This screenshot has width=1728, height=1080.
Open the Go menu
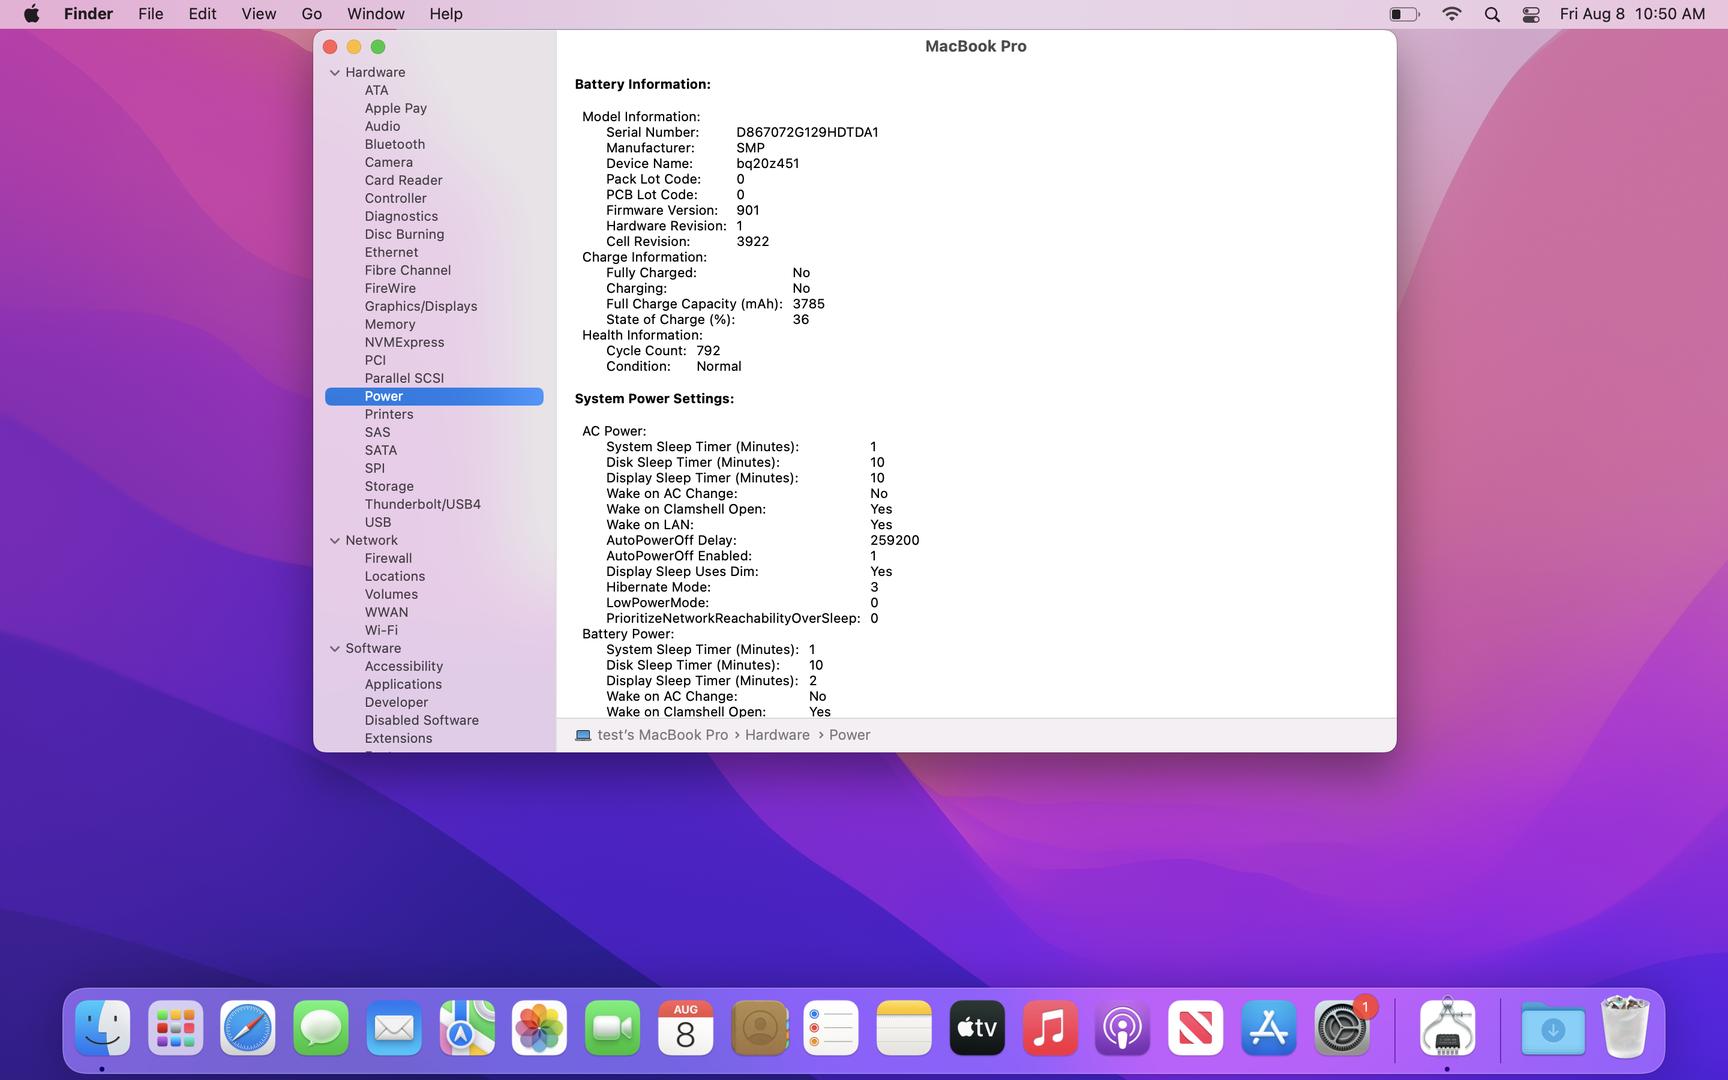pyautogui.click(x=312, y=14)
